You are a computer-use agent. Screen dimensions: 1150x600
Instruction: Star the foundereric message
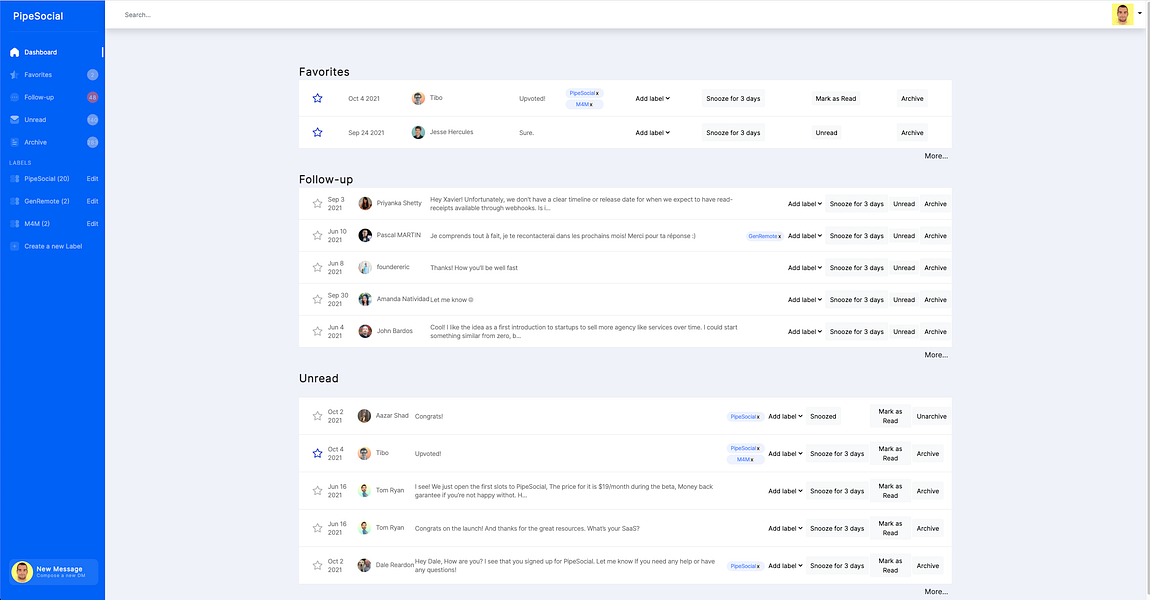click(318, 268)
